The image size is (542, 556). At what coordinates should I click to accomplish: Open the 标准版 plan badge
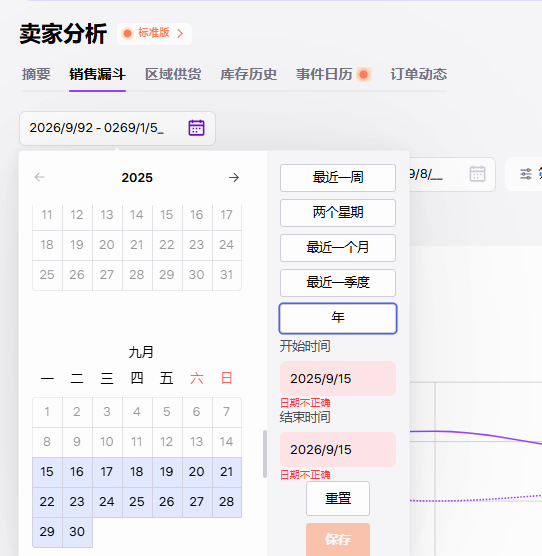(x=155, y=34)
